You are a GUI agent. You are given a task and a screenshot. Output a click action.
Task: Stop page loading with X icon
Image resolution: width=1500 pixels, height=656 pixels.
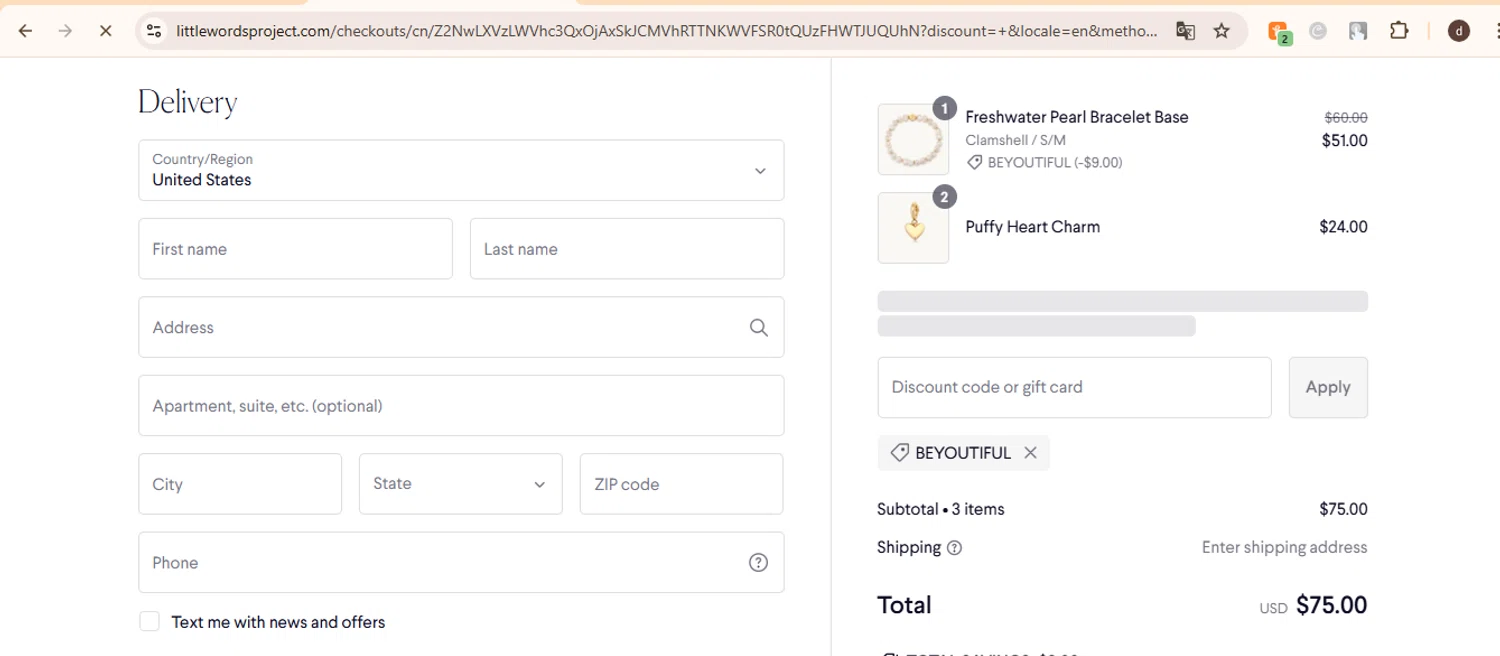click(105, 31)
